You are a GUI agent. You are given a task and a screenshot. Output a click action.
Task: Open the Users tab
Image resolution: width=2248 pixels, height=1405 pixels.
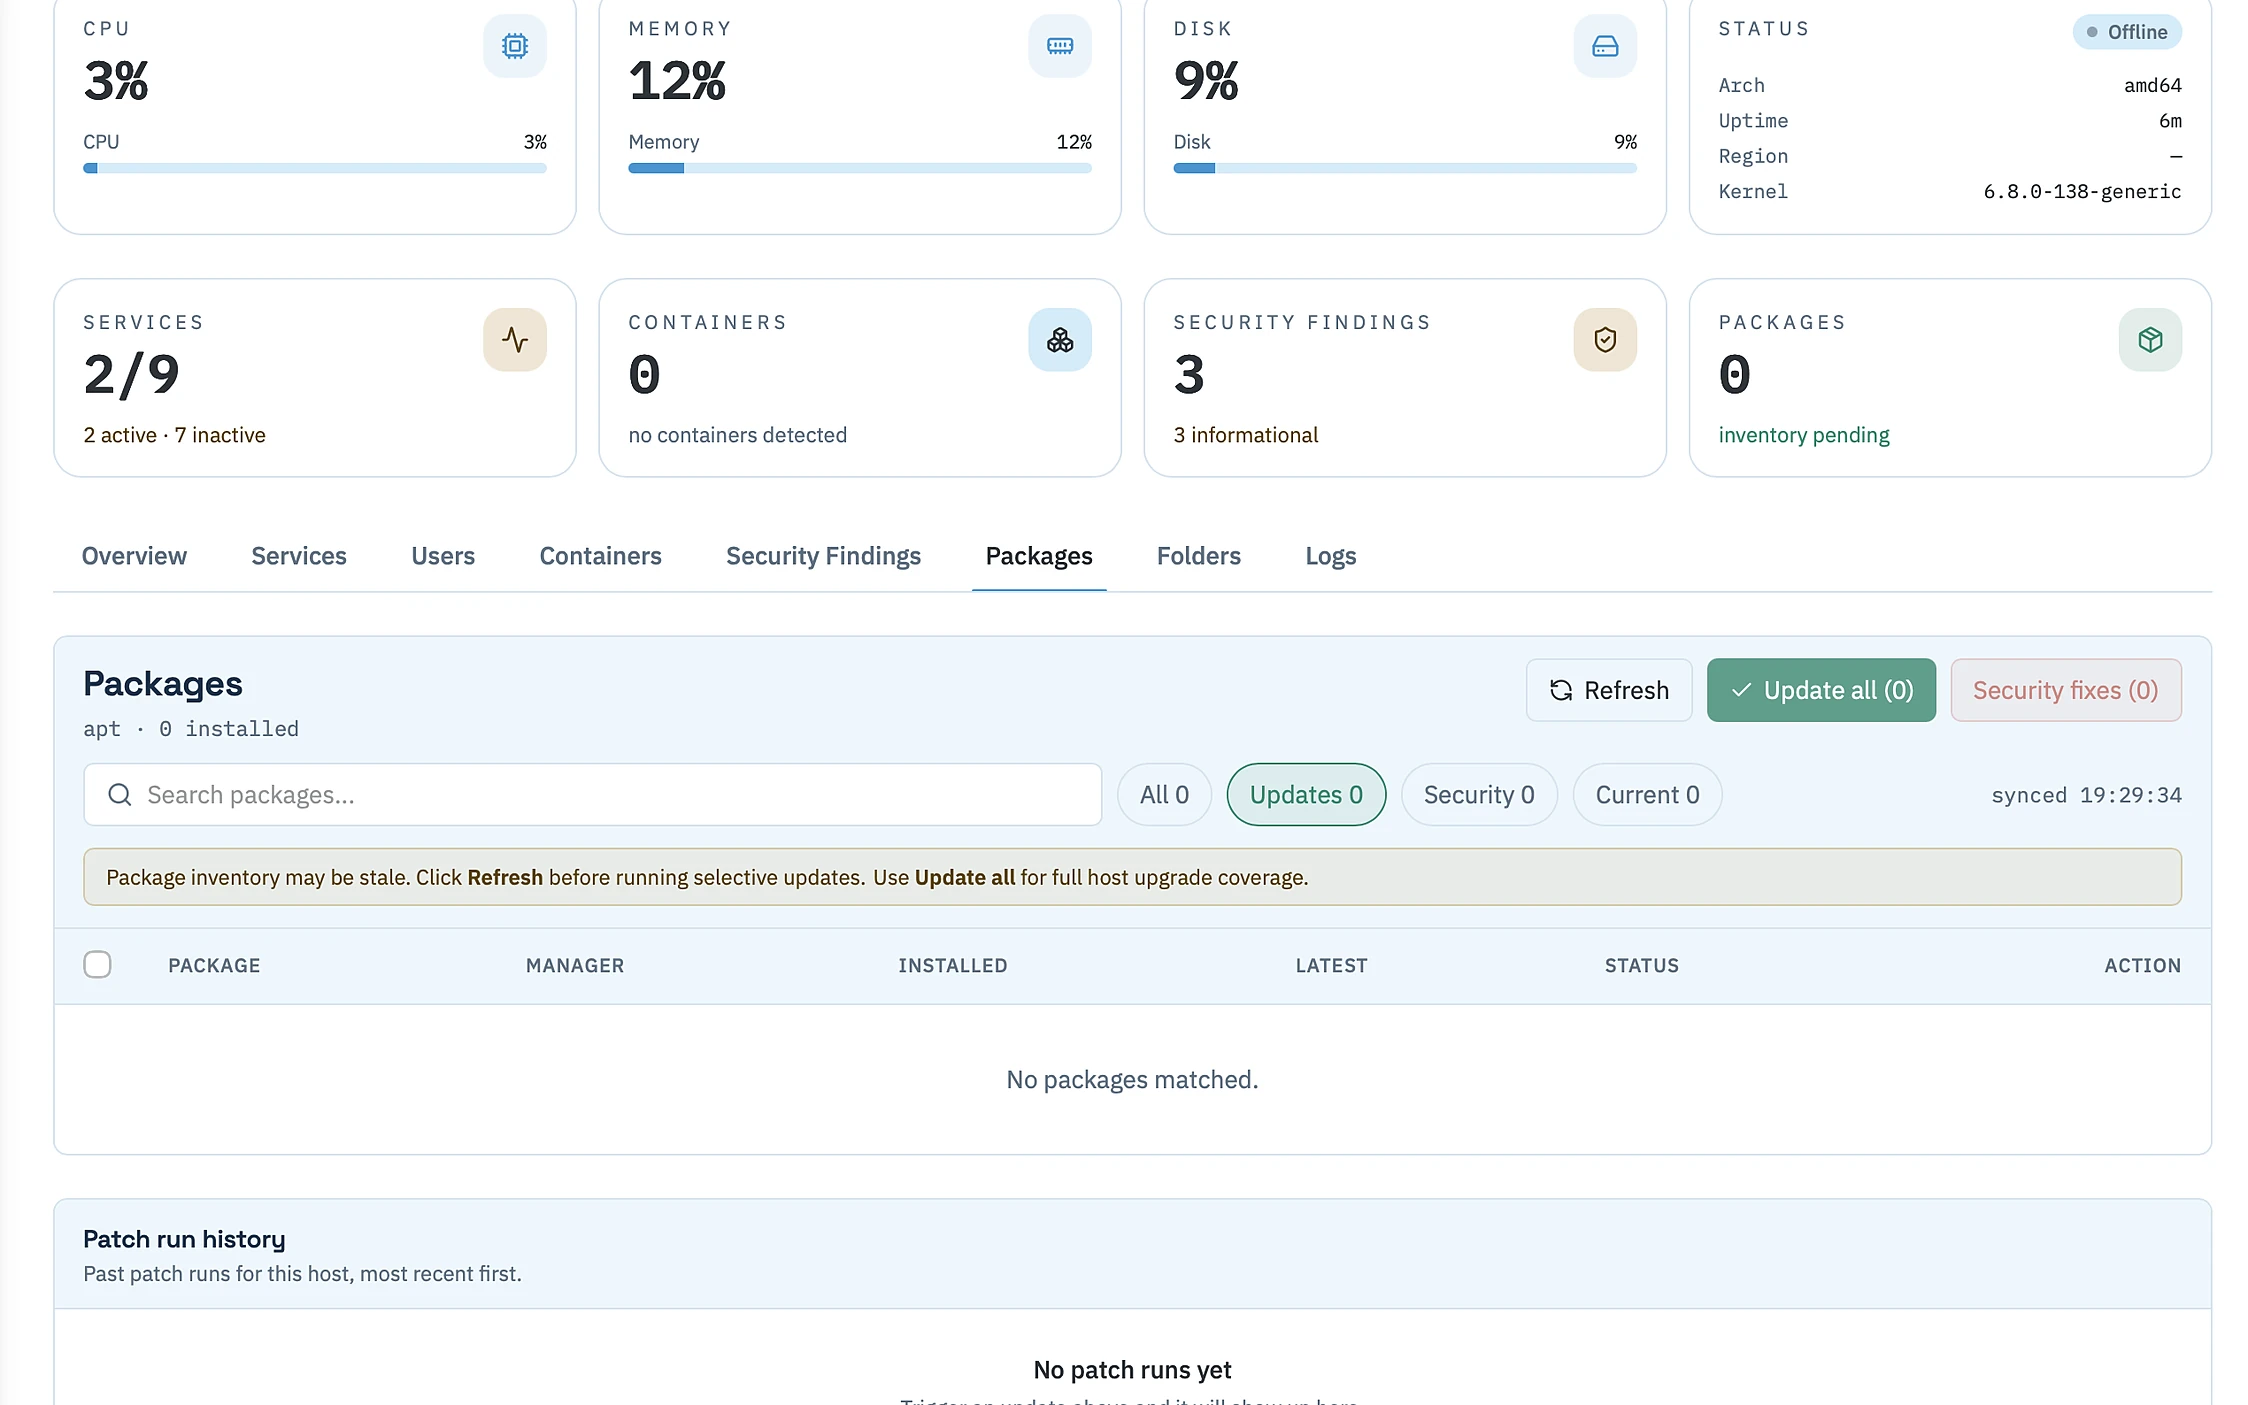point(443,556)
